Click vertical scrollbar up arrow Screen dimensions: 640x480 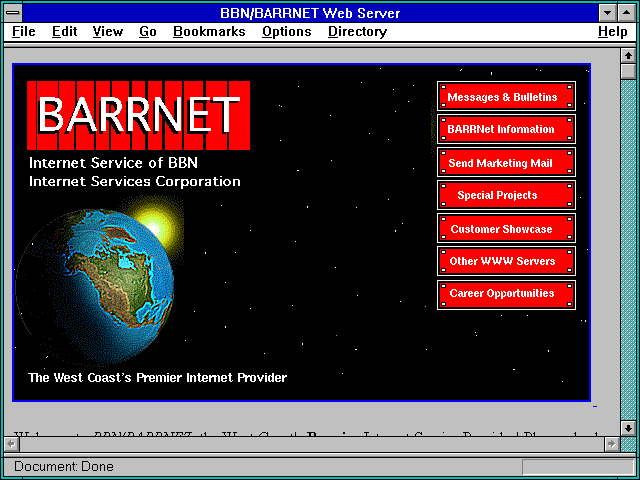628,56
